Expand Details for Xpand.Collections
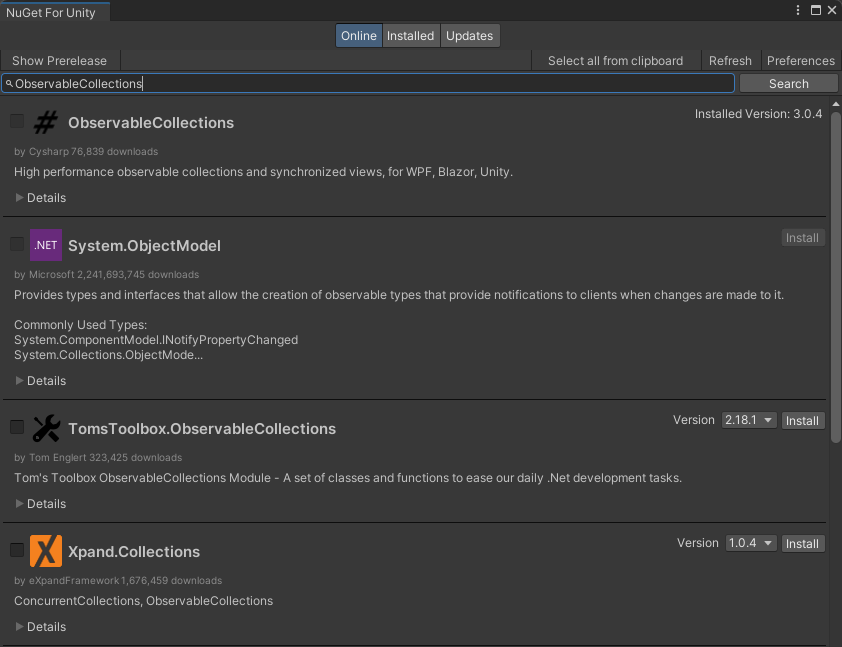842x647 pixels. point(41,627)
